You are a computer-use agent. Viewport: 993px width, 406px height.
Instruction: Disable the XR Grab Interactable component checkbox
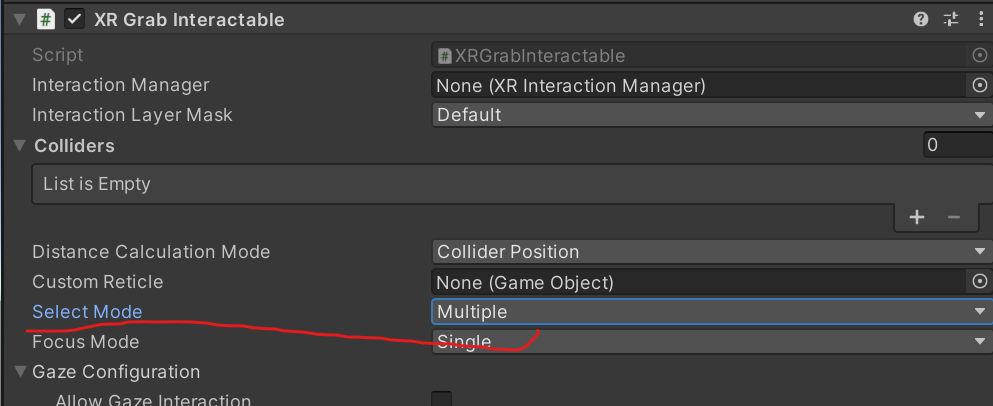74,19
